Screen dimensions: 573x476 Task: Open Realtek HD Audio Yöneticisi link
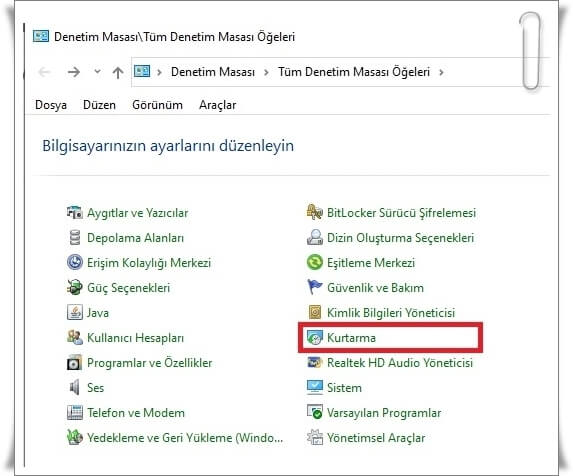click(400, 363)
